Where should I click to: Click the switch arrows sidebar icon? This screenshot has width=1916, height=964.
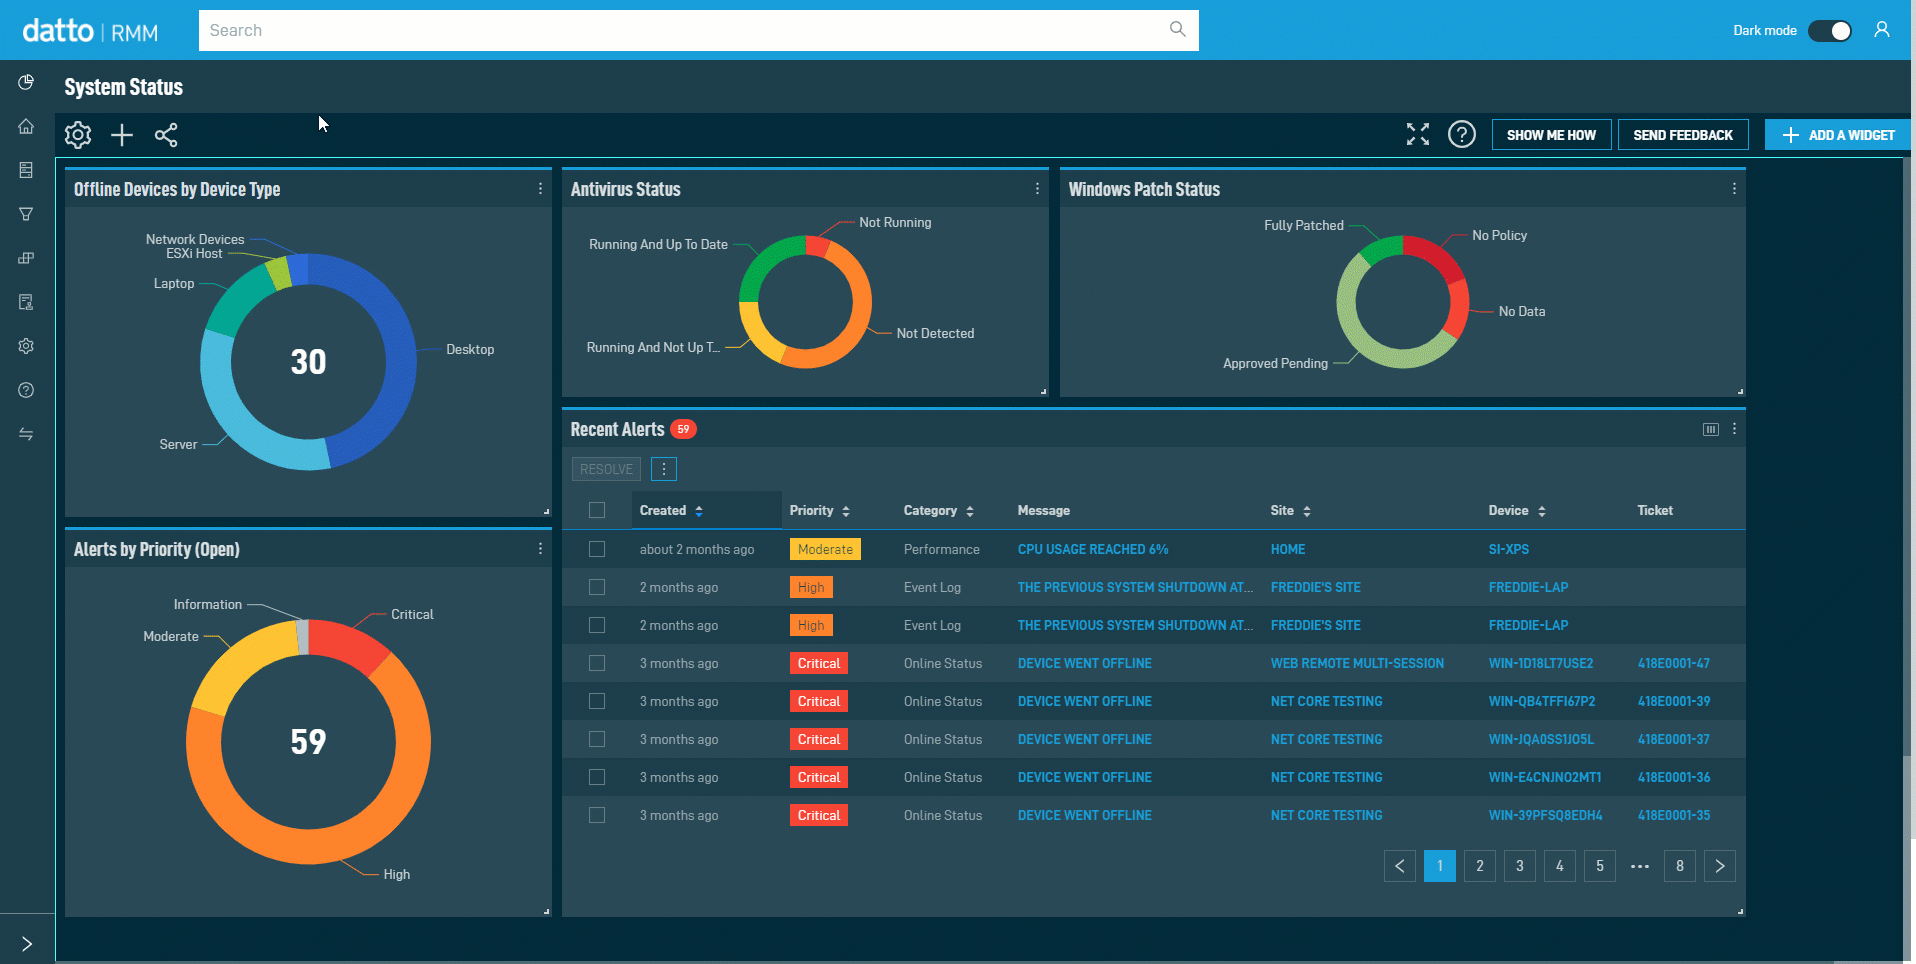pyautogui.click(x=26, y=434)
